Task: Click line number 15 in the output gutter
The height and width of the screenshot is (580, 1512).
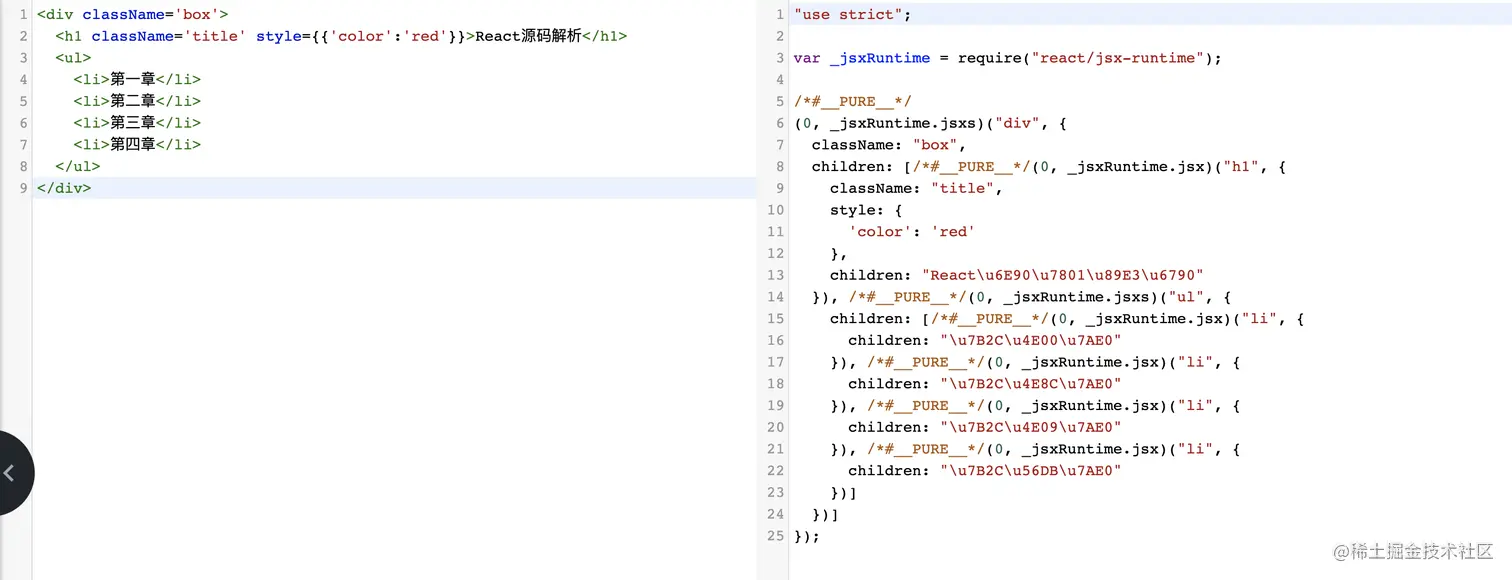Action: click(x=776, y=319)
